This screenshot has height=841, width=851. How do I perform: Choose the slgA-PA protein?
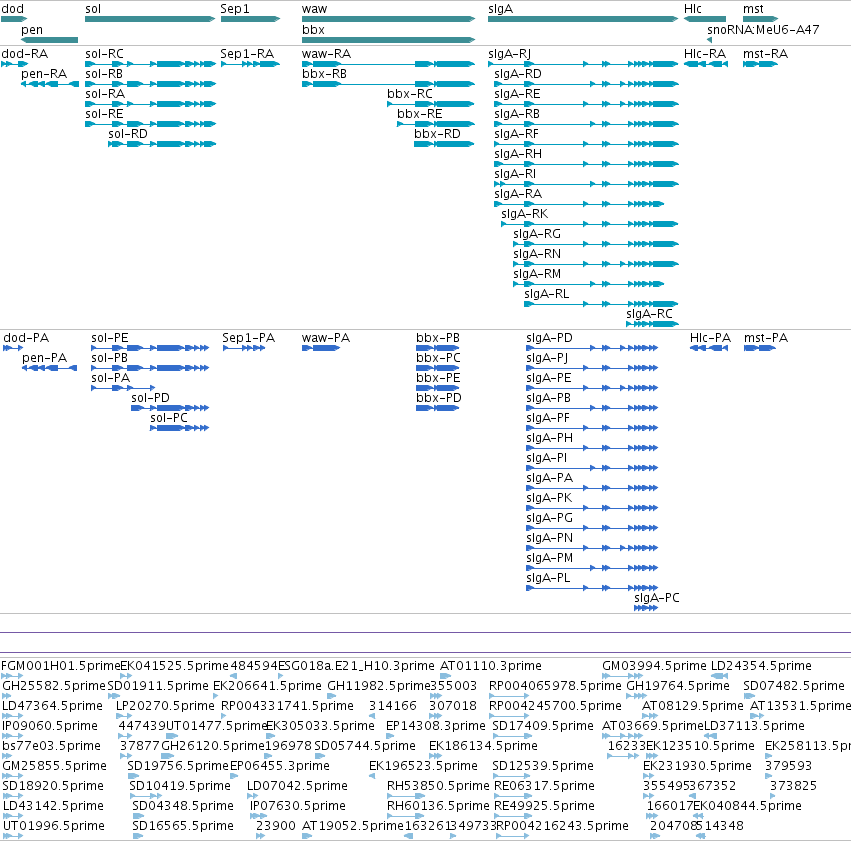coord(592,488)
